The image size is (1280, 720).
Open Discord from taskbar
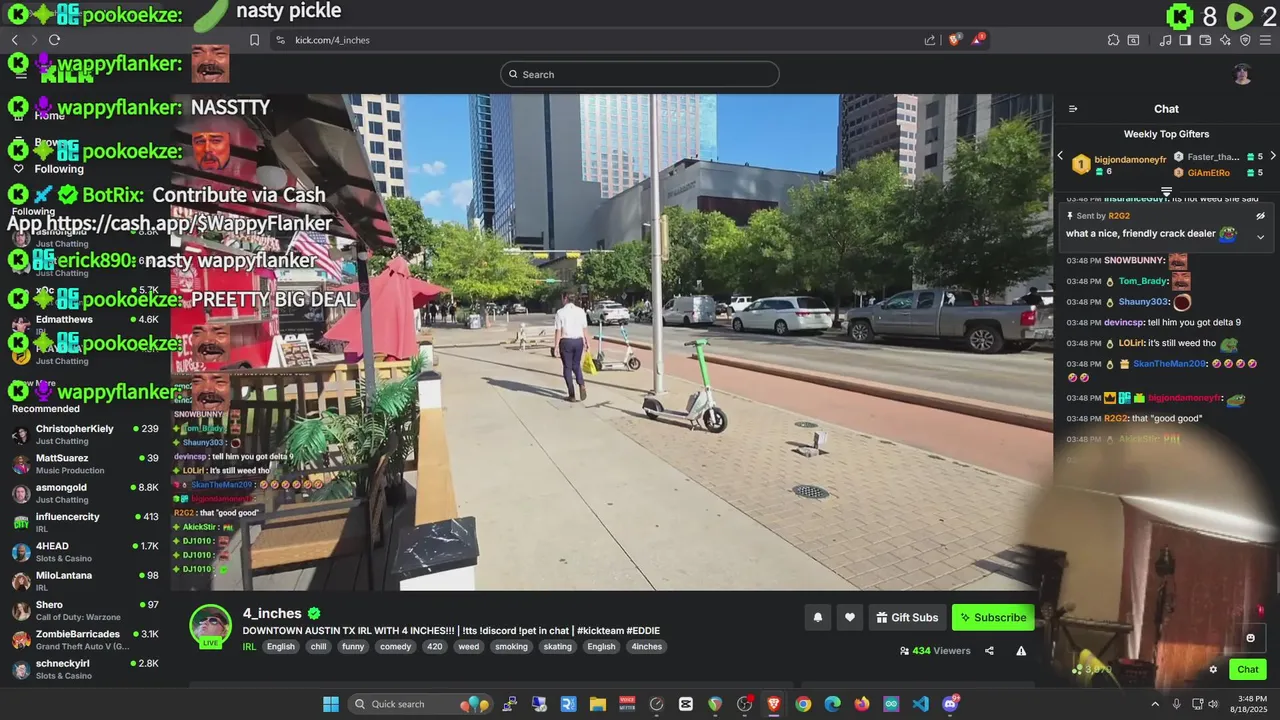pos(950,704)
